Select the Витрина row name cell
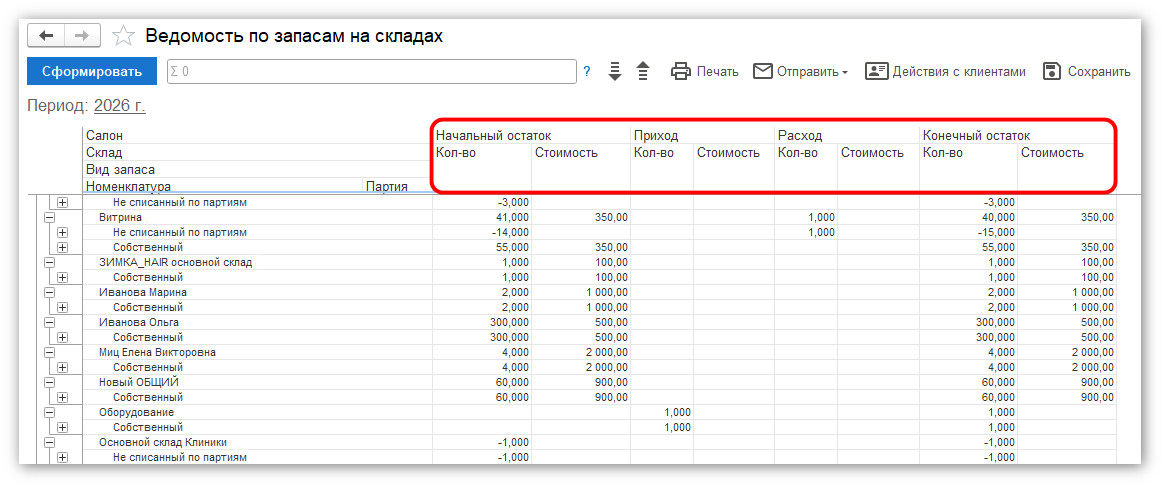 [257, 218]
